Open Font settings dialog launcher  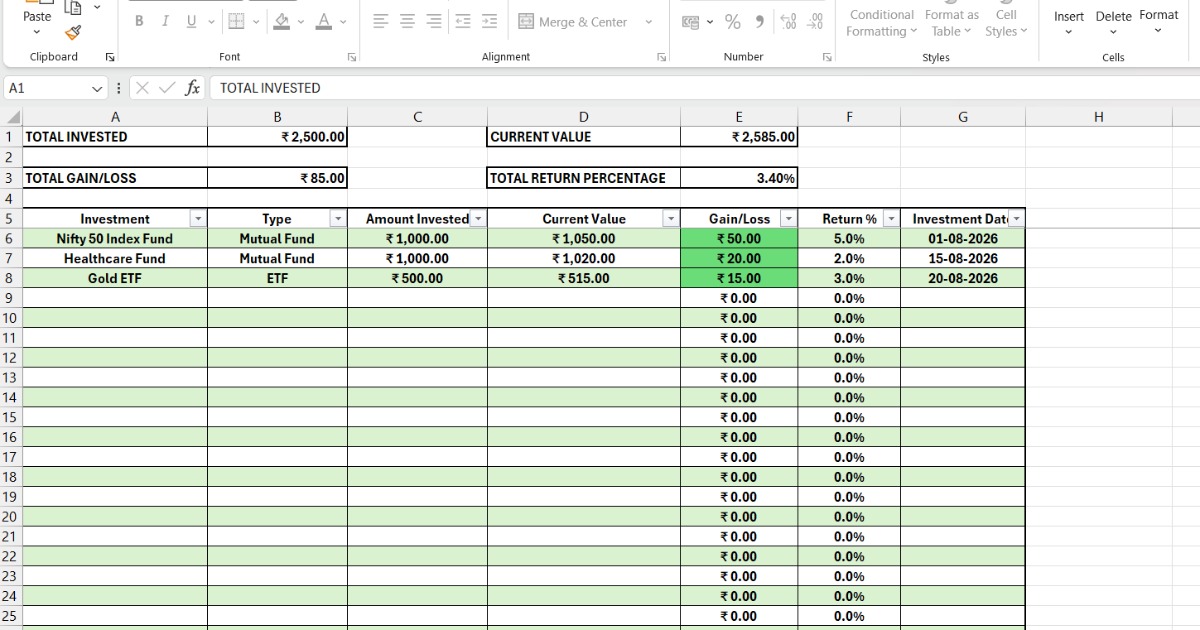352,57
